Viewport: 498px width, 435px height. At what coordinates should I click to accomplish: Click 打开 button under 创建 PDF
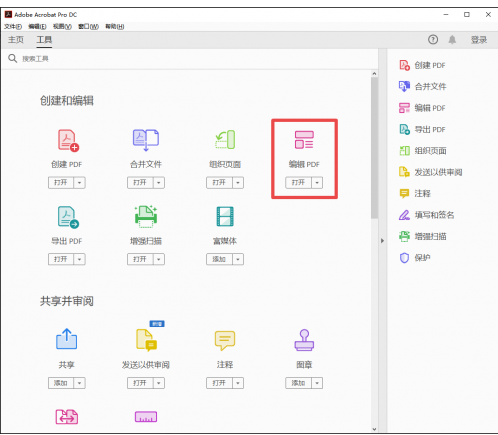pos(61,183)
